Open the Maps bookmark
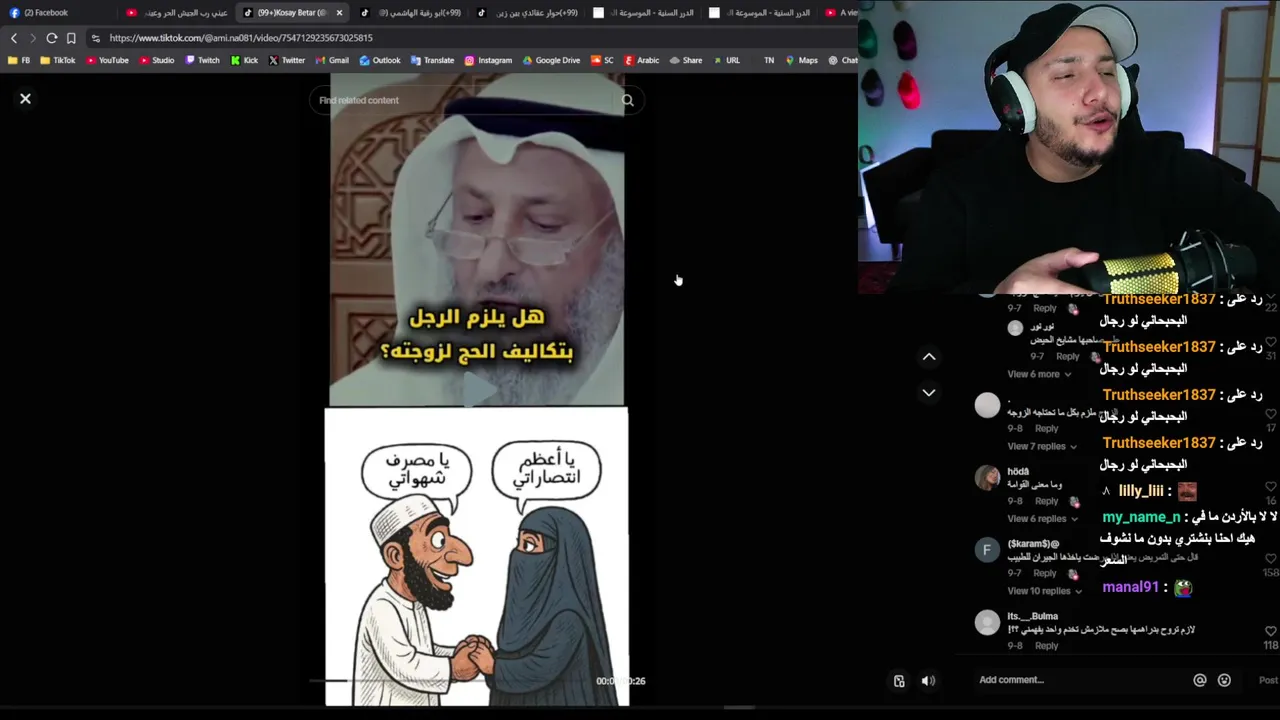The width and height of the screenshot is (1280, 720). [801, 60]
